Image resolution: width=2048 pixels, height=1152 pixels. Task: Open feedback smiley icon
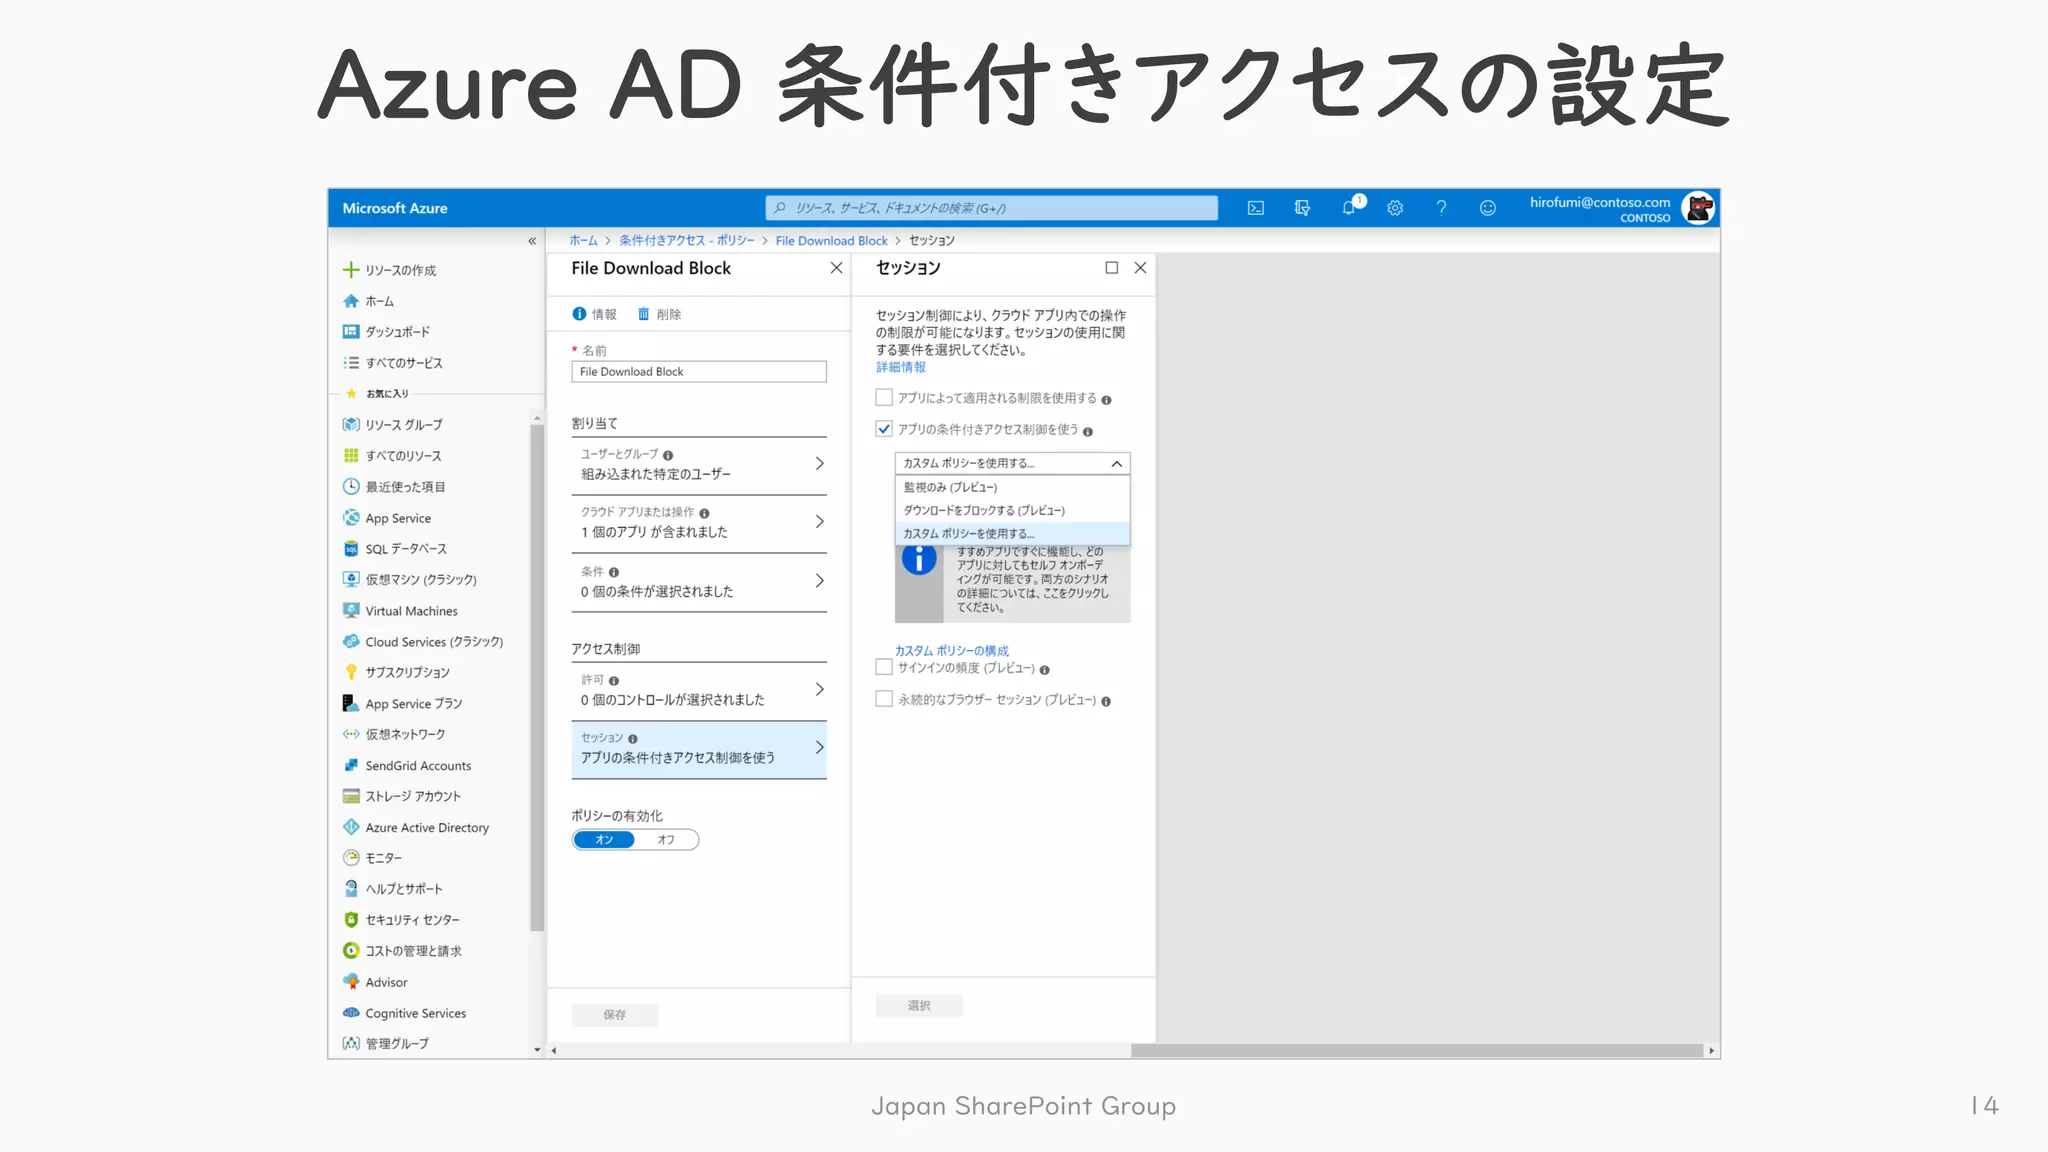point(1488,208)
